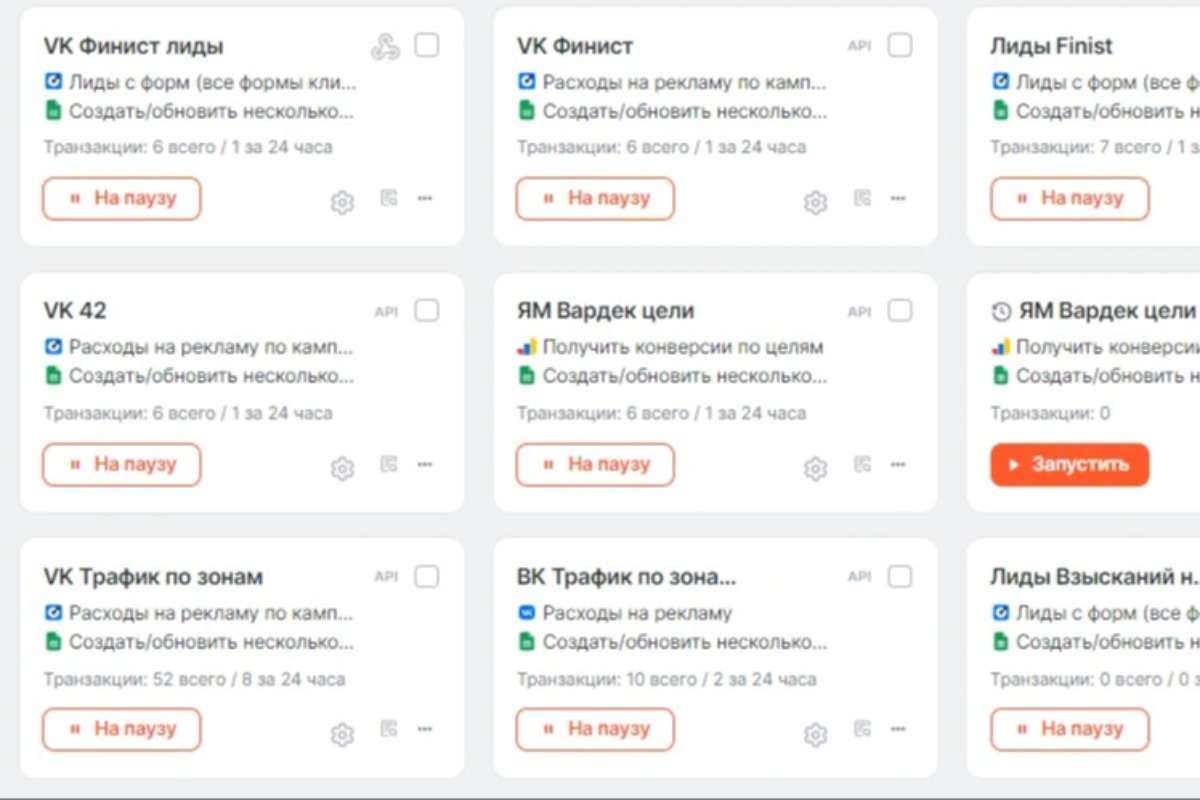
Task: Click the clock icon beside ЯМ Вардек цели
Action: click(x=1001, y=312)
